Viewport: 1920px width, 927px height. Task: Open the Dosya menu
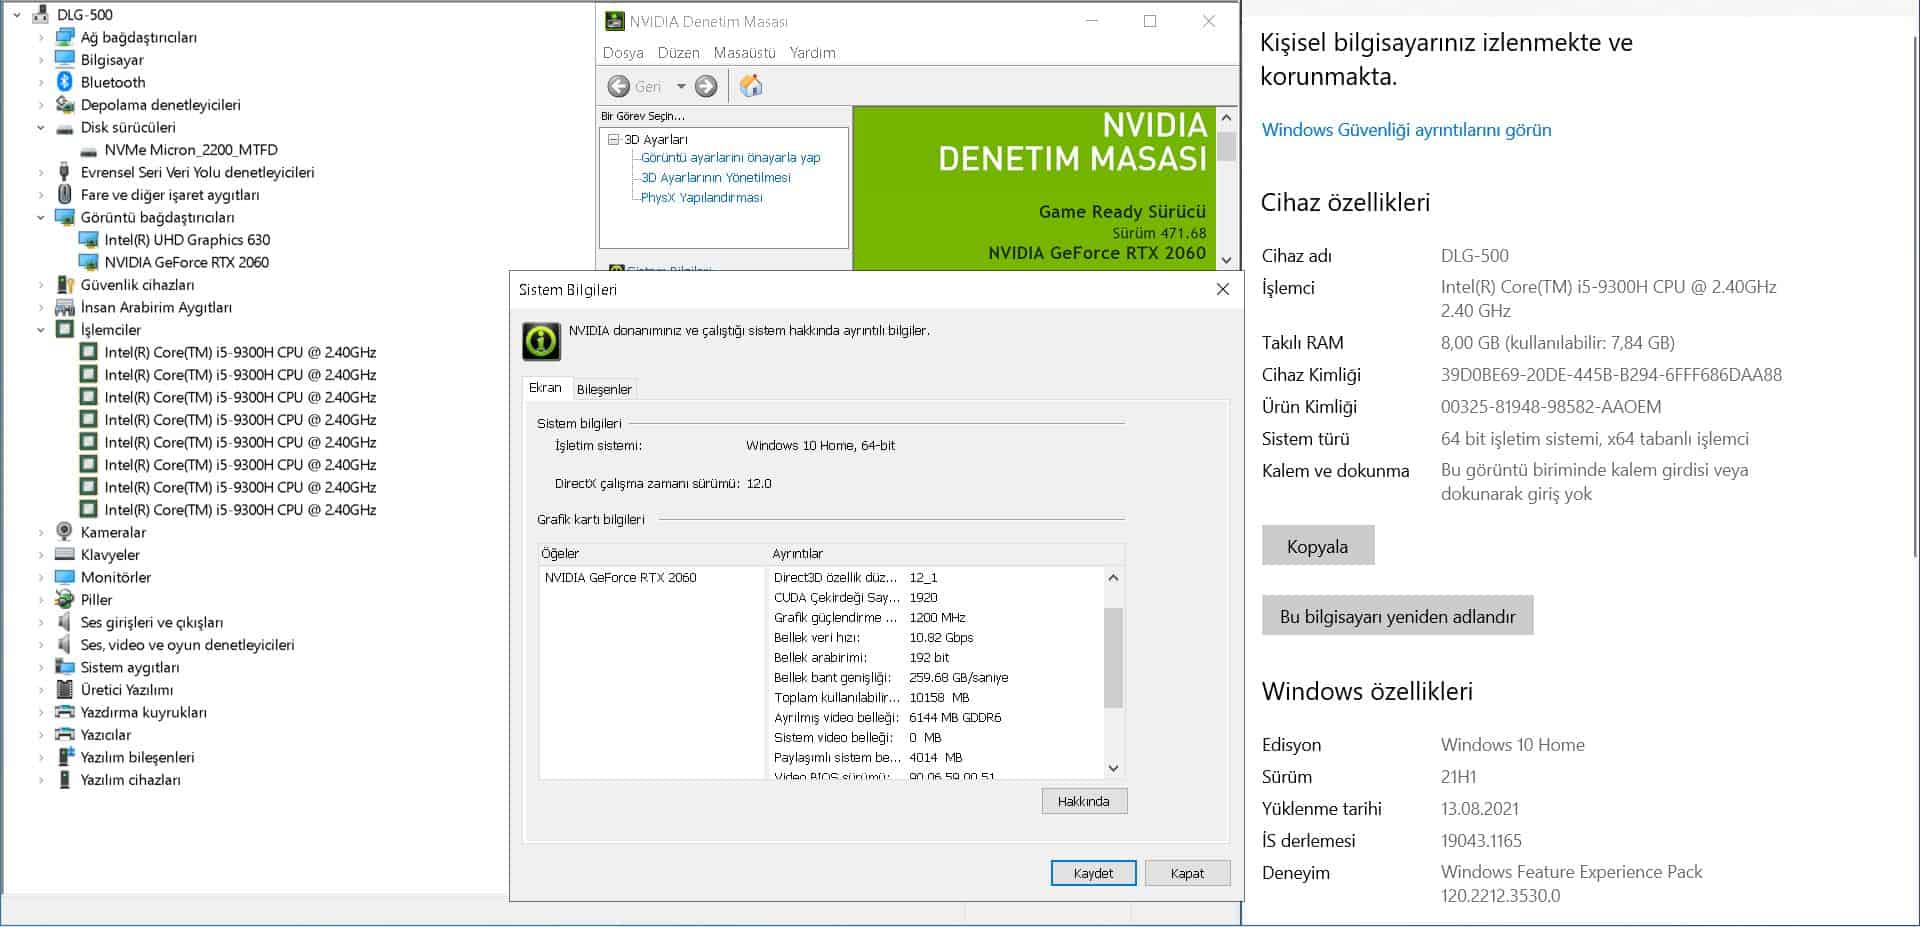[x=623, y=52]
